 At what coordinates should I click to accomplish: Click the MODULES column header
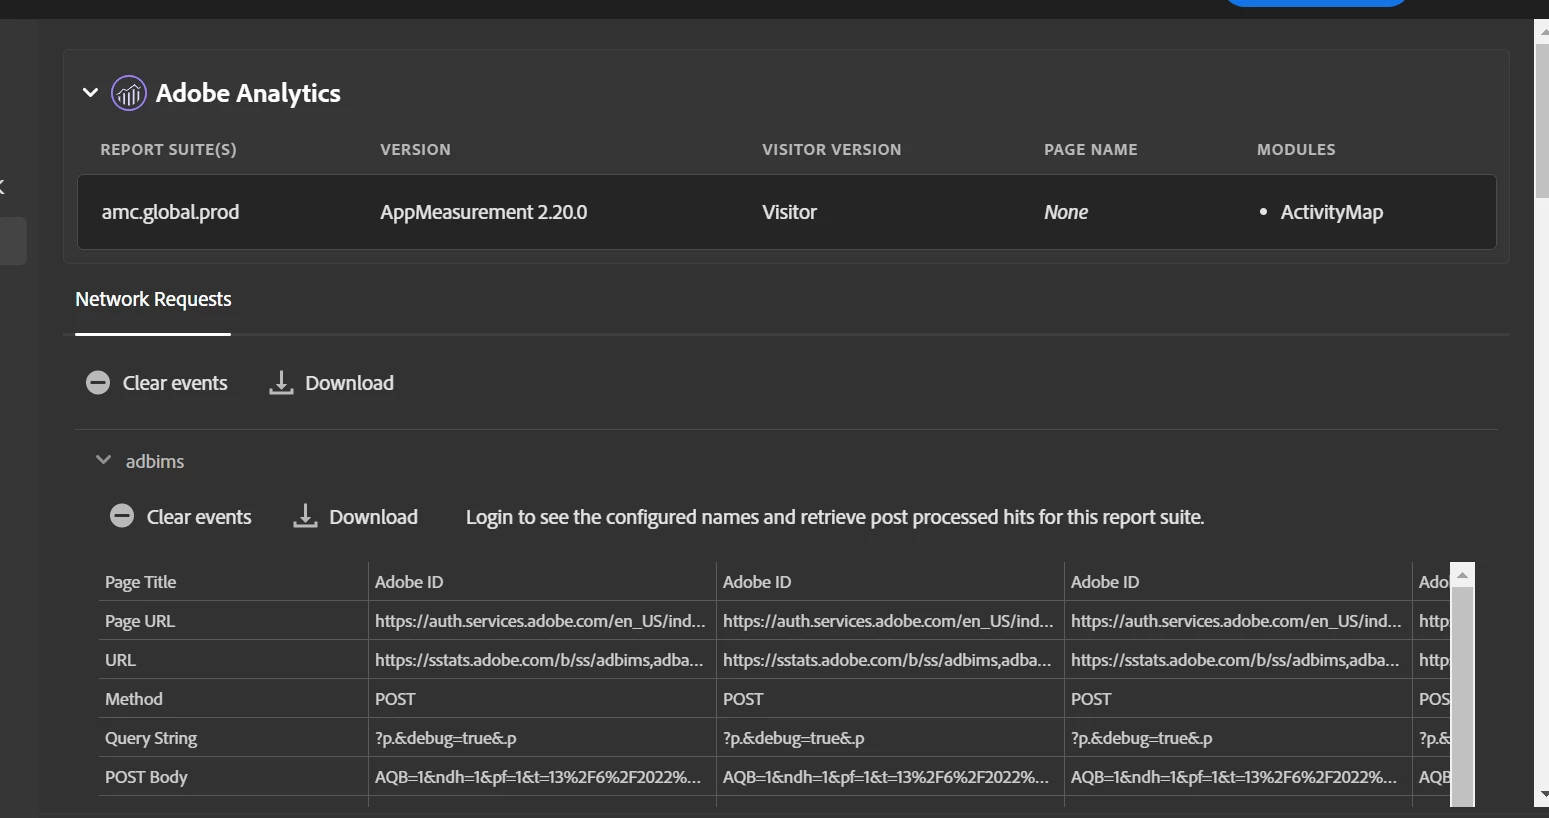[1296, 149]
